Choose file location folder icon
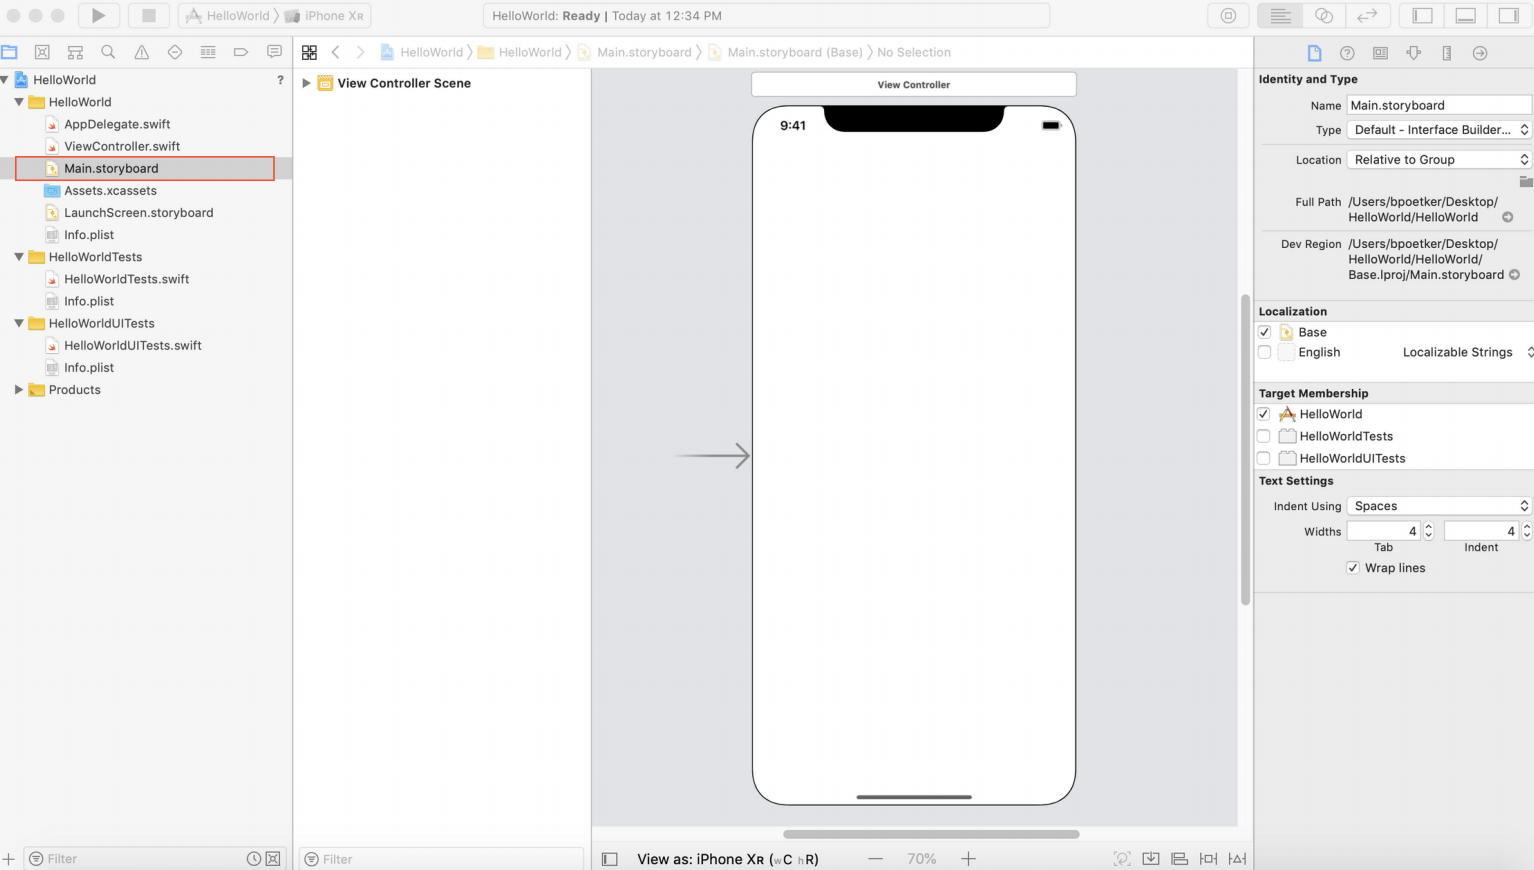 [x=1525, y=182]
